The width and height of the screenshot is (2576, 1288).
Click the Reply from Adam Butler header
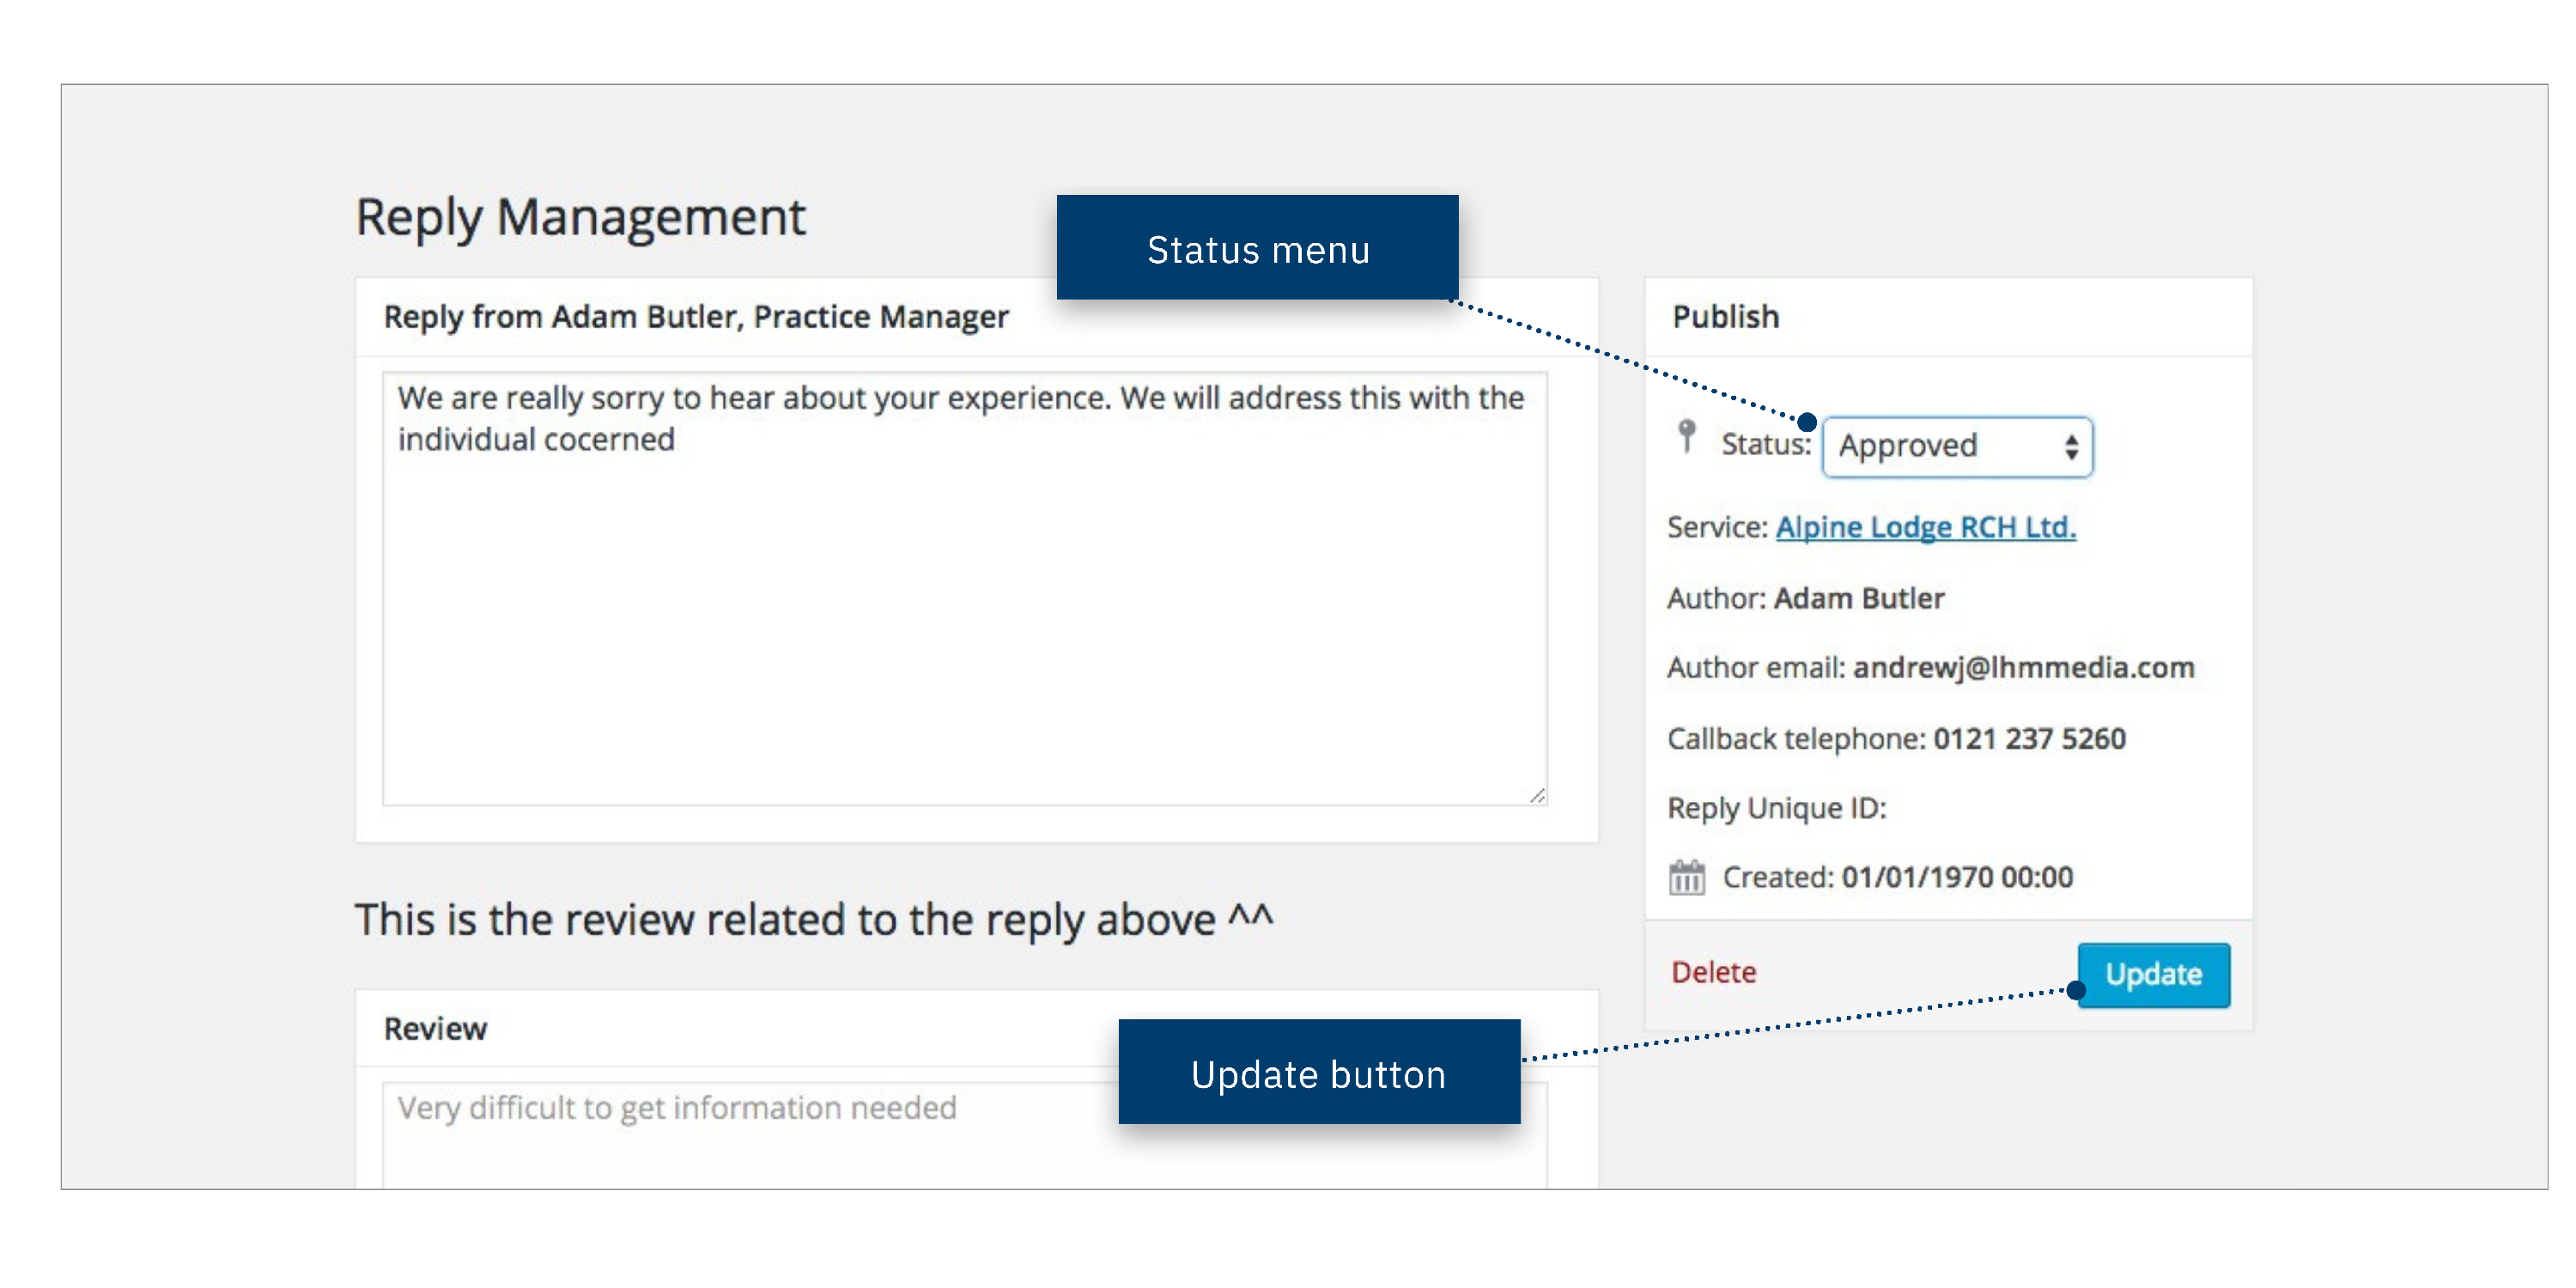click(x=696, y=317)
